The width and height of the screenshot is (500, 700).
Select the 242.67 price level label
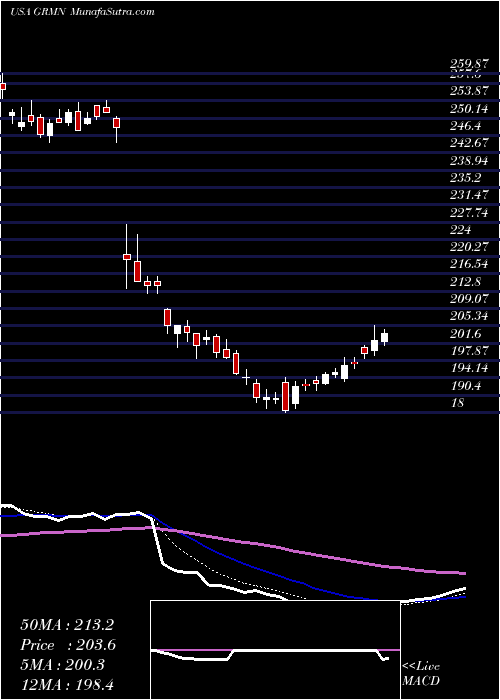[x=469, y=144]
